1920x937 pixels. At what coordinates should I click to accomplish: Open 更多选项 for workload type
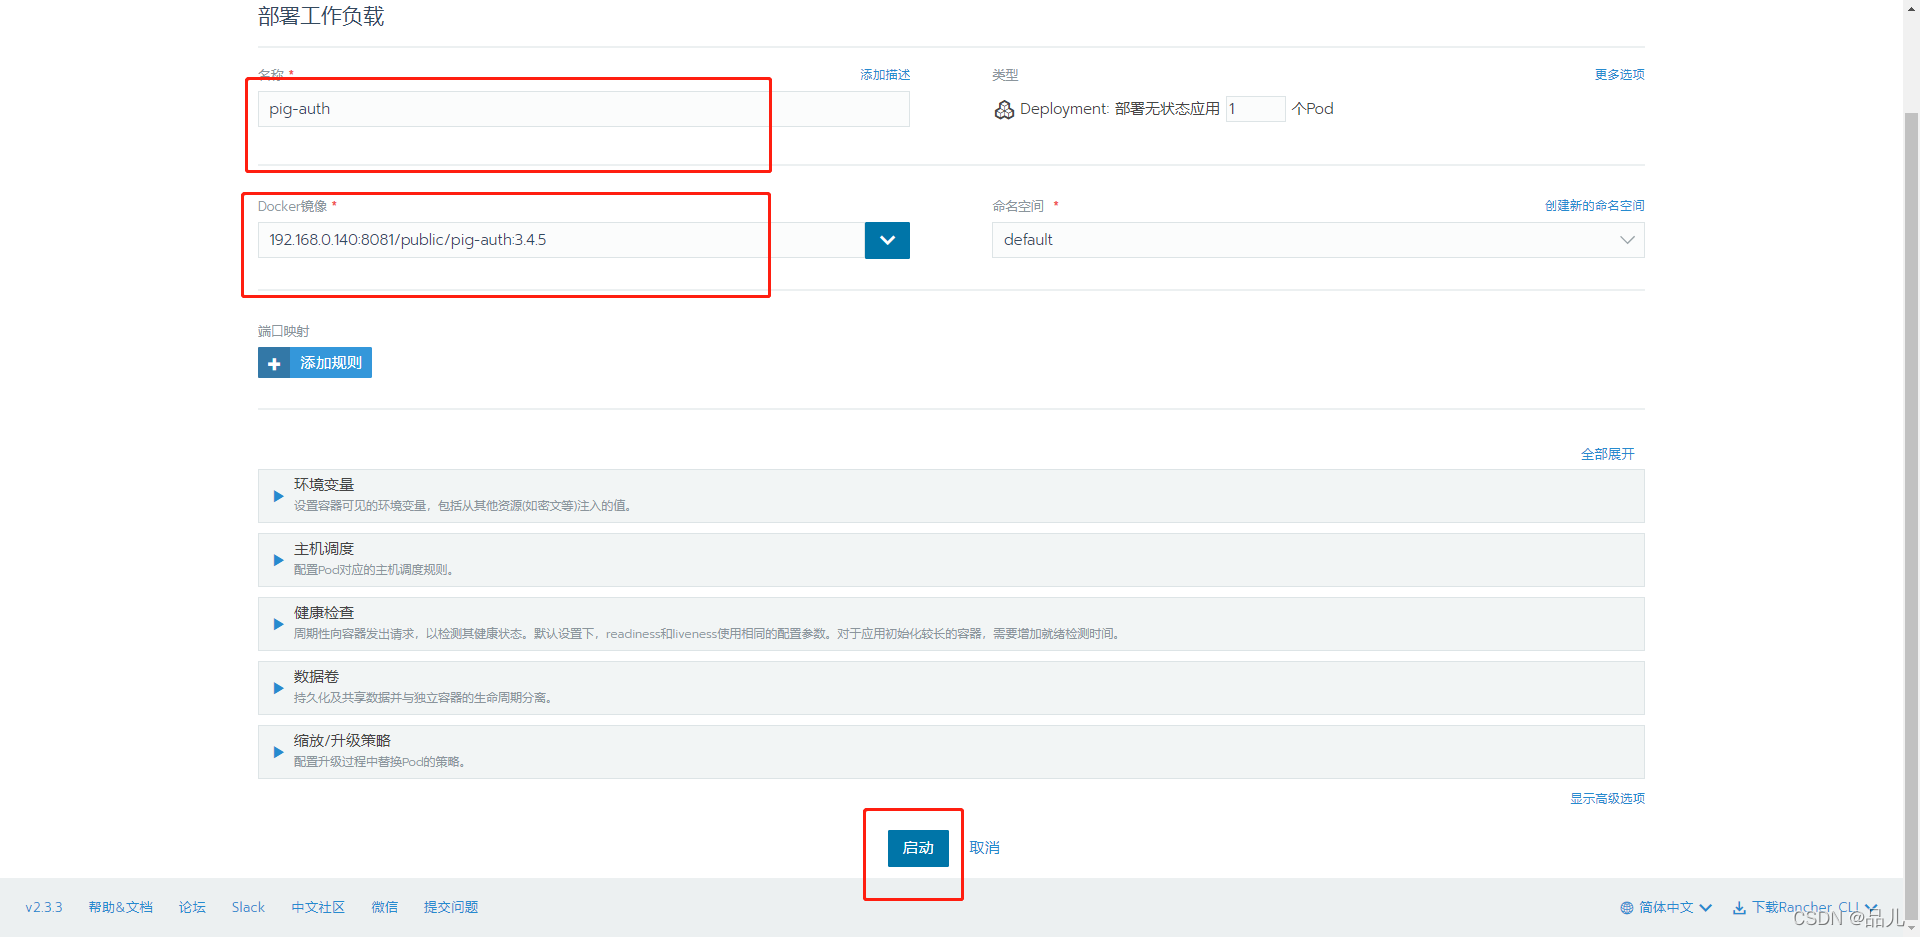[x=1619, y=75]
